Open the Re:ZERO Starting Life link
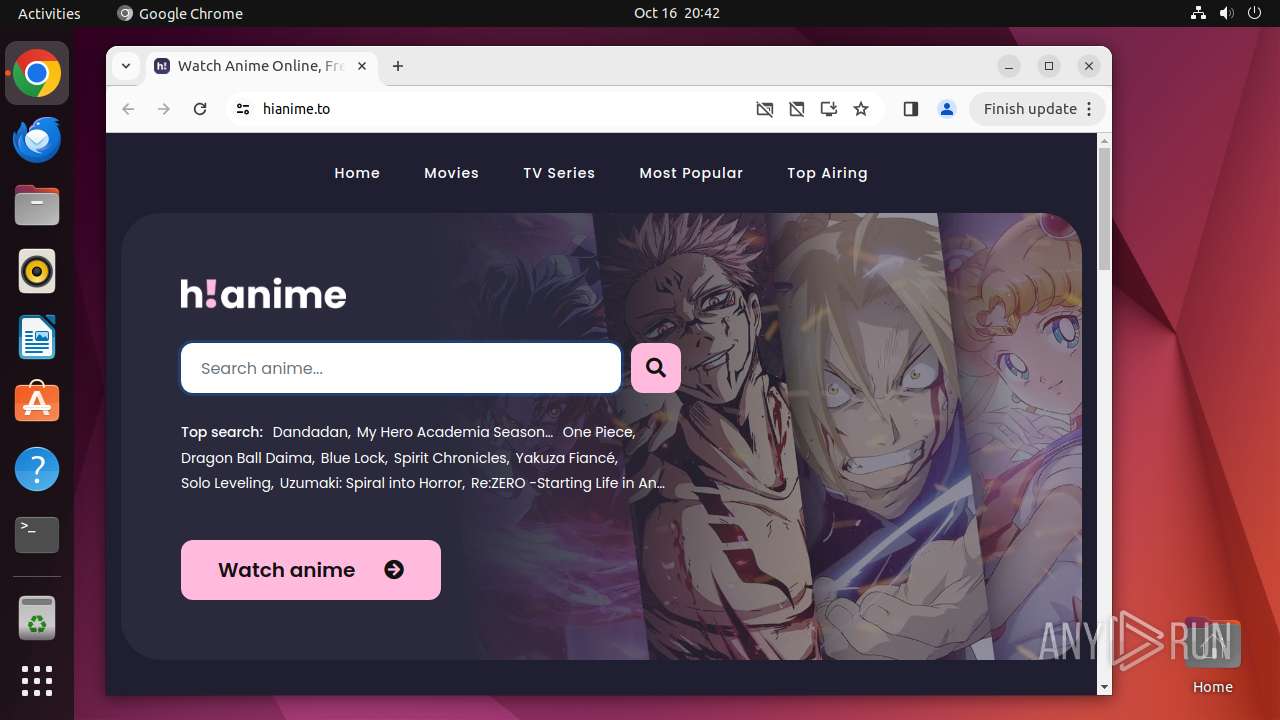The height and width of the screenshot is (720, 1280). (568, 483)
